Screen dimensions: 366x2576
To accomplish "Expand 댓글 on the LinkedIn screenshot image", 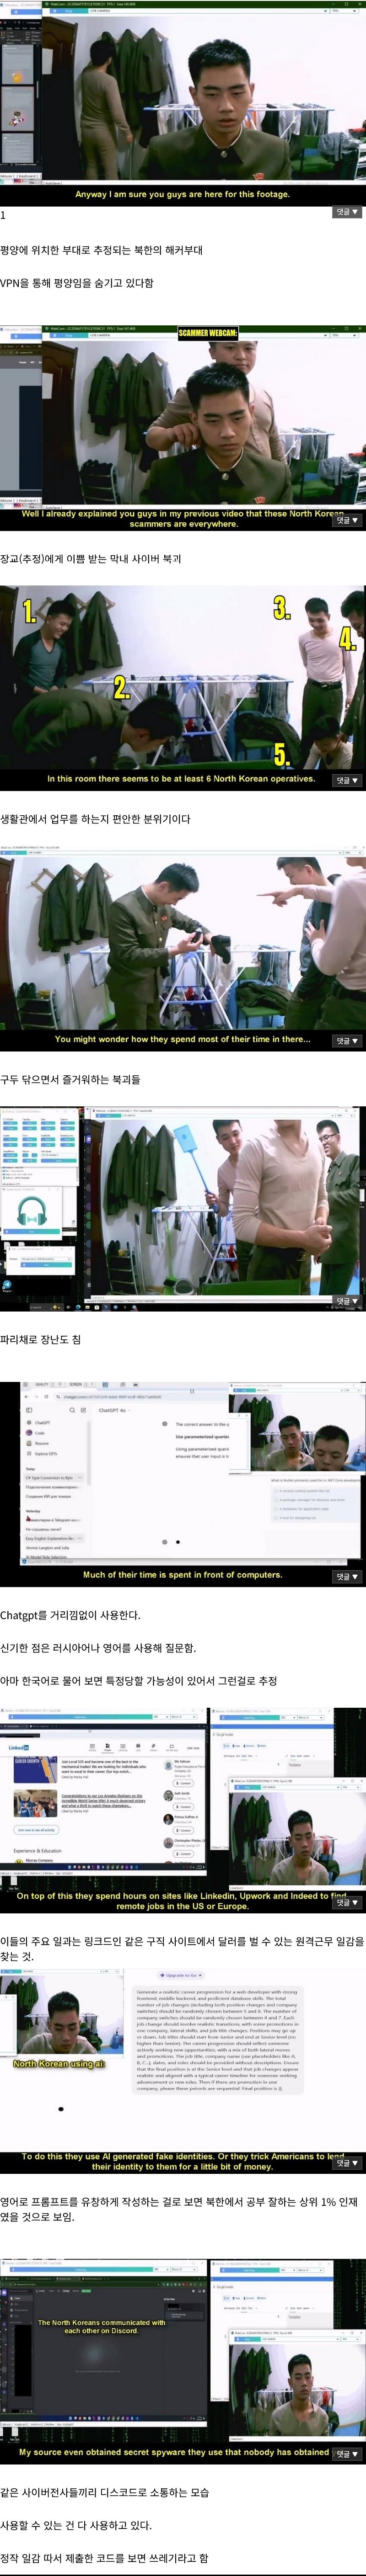I will tap(346, 1903).
